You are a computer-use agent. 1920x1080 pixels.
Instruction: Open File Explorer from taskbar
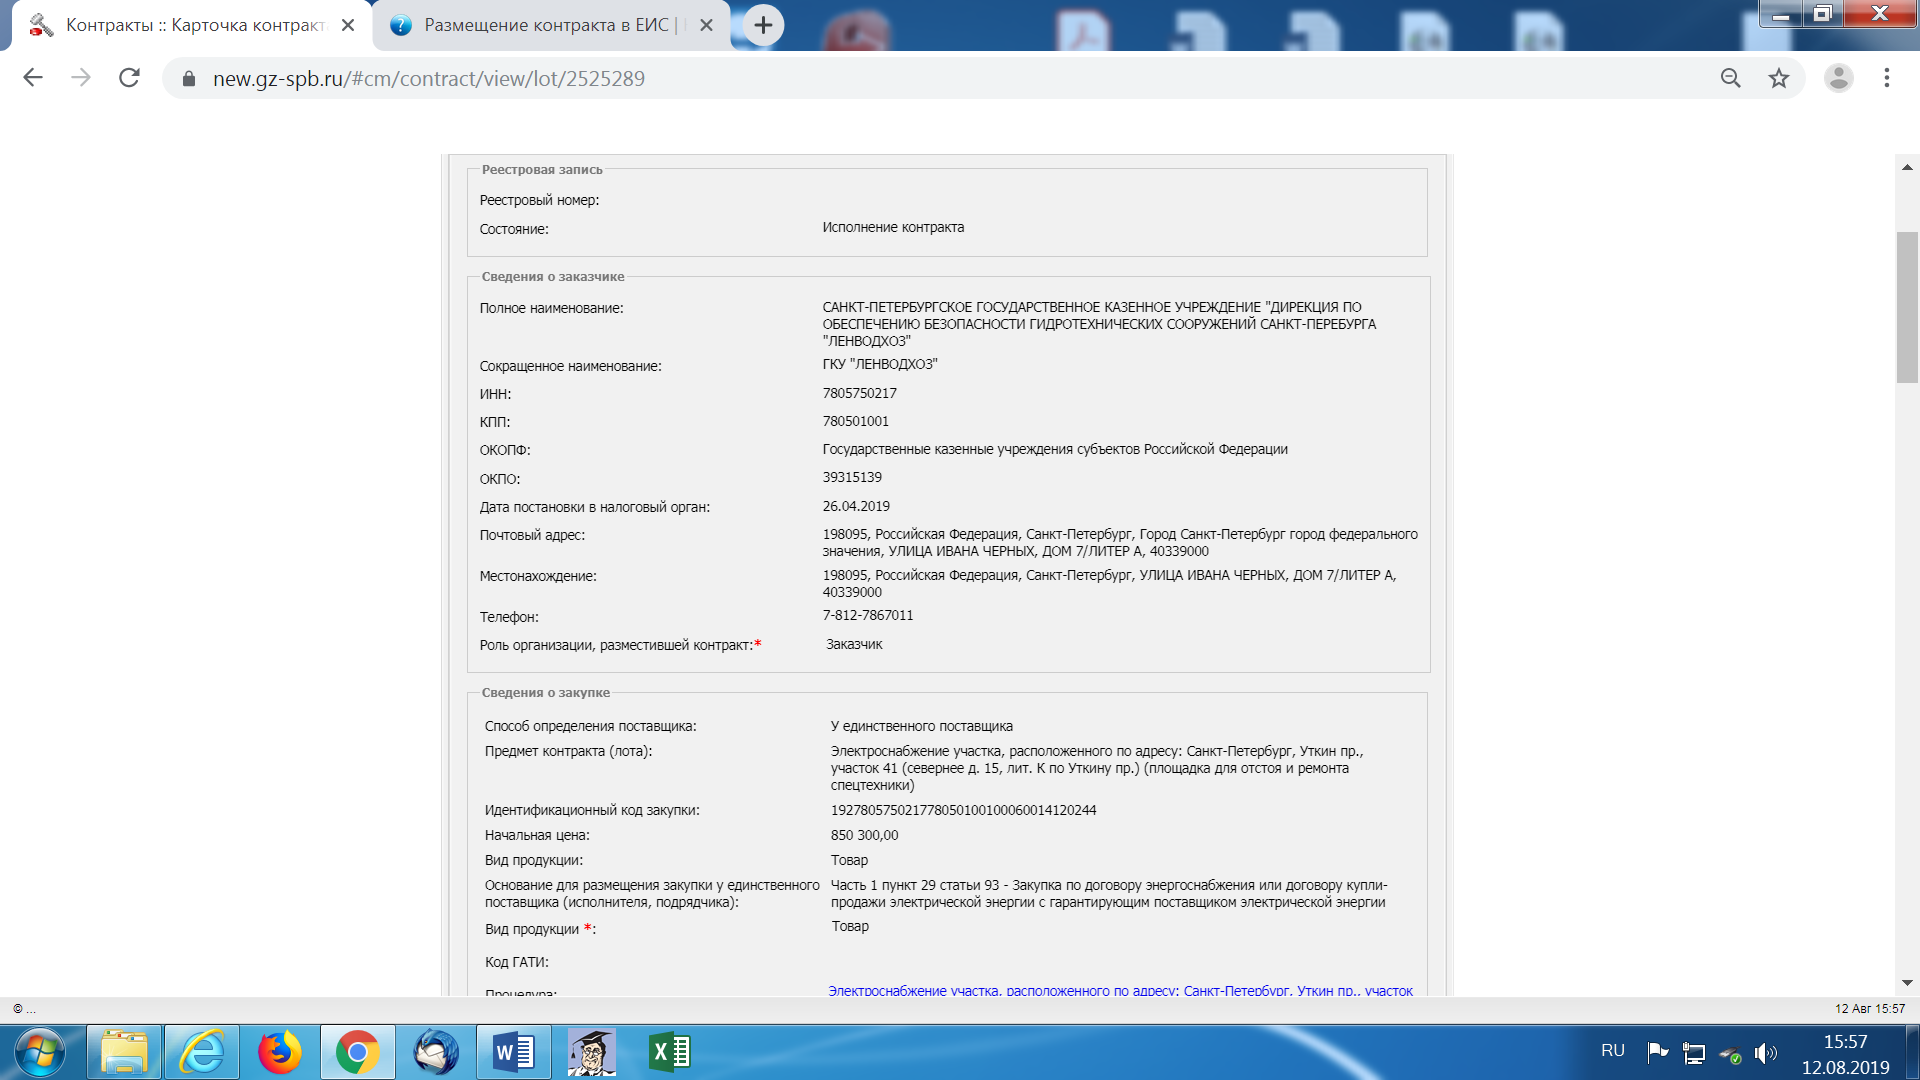[x=124, y=1052]
